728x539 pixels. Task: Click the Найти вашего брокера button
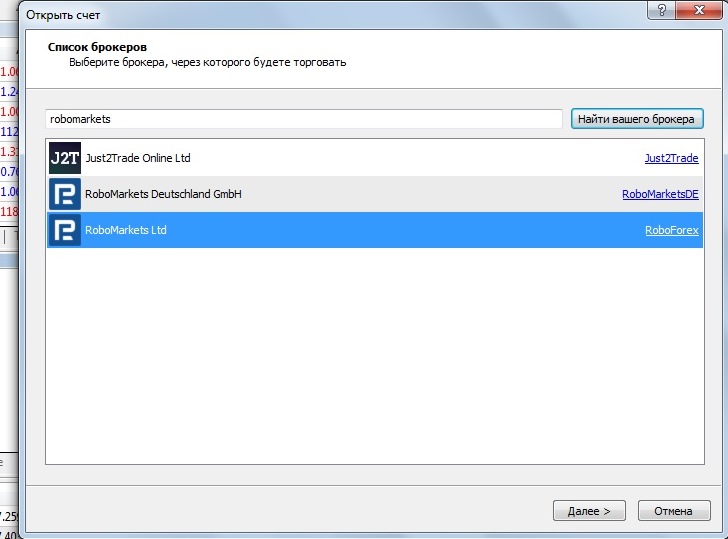point(637,119)
